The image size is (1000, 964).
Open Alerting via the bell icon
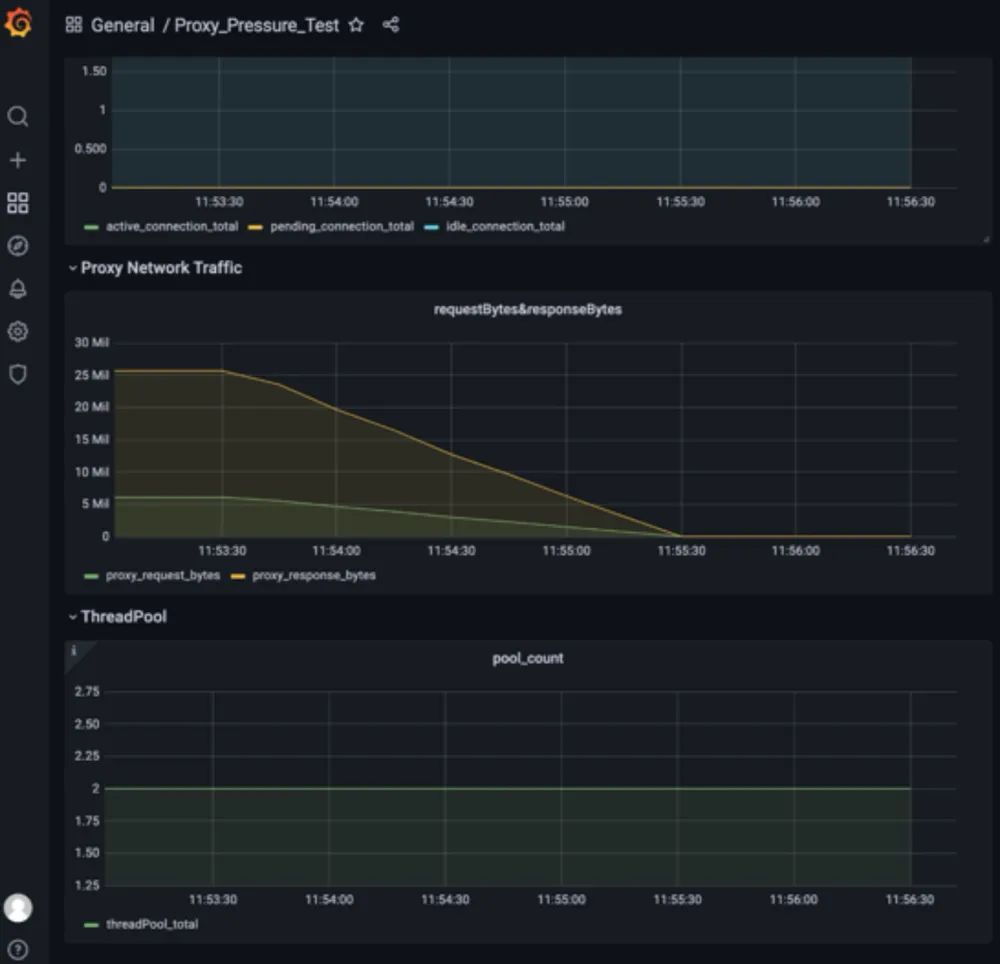pyautogui.click(x=17, y=288)
